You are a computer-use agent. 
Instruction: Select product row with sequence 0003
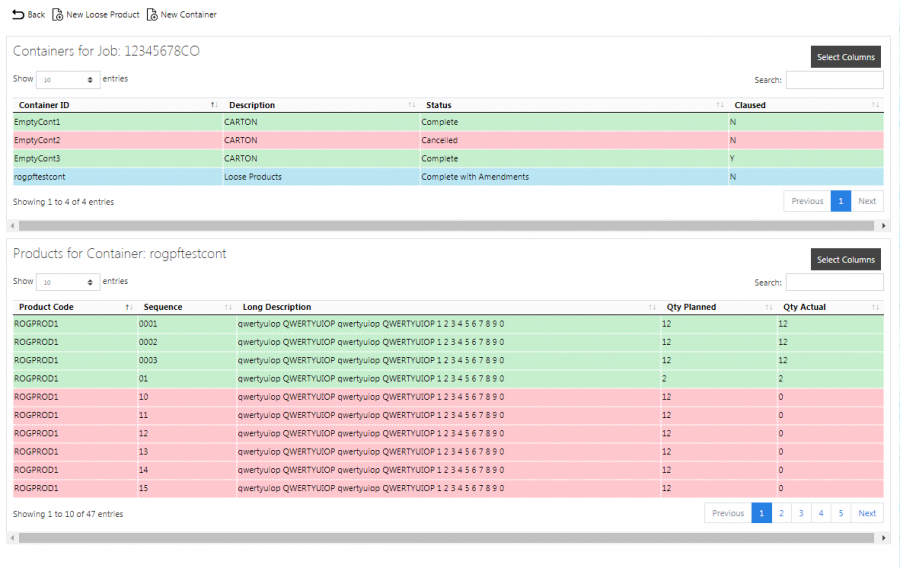[448, 360]
